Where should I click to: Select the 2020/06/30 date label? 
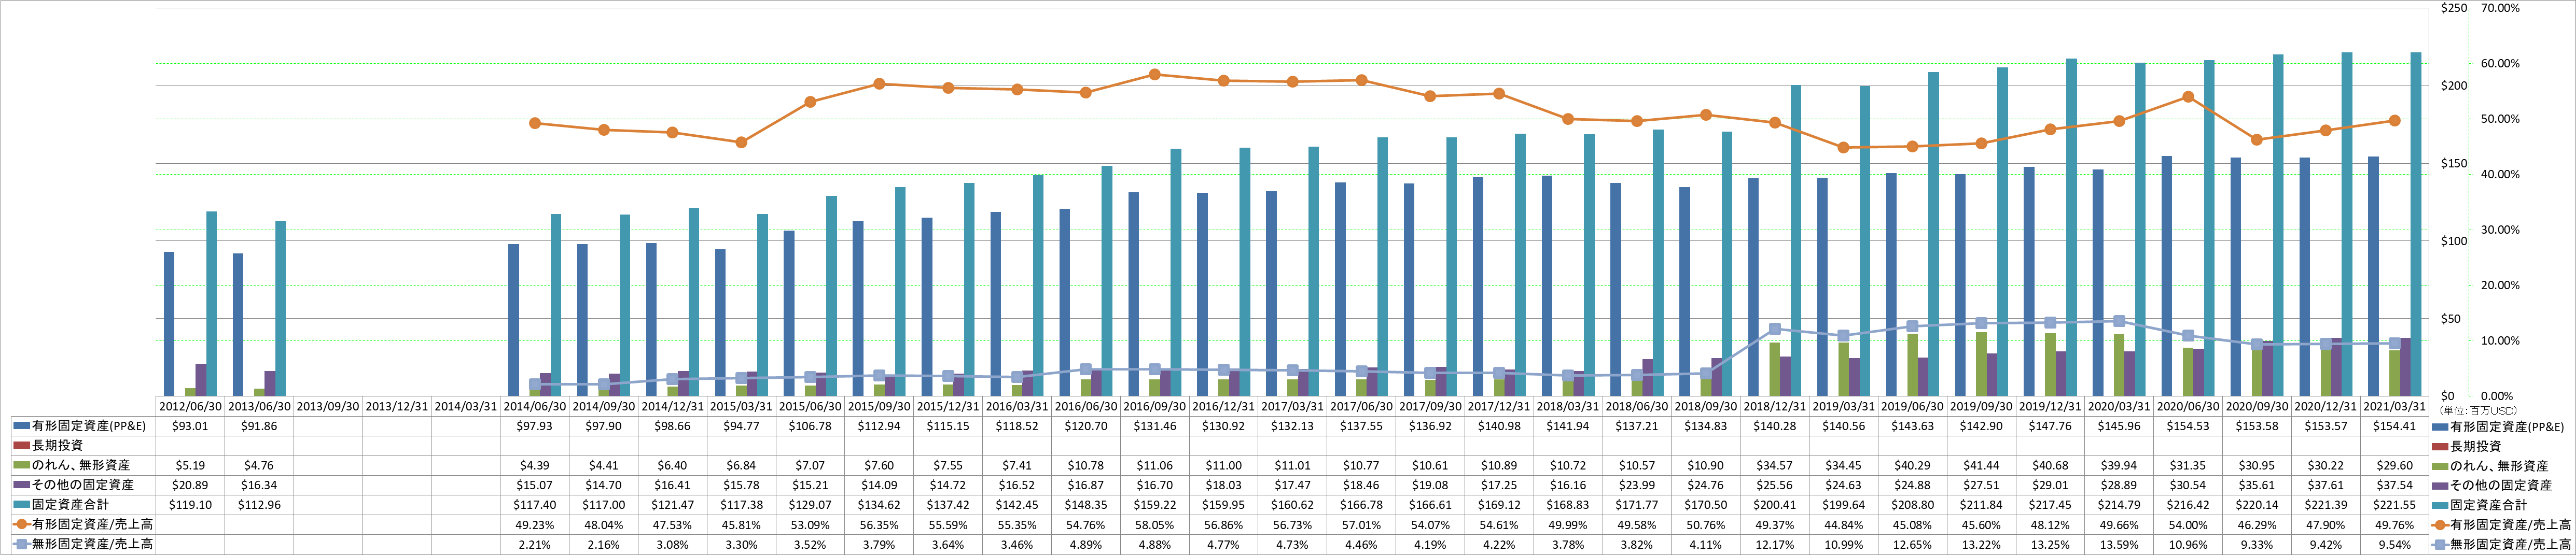tap(2188, 407)
